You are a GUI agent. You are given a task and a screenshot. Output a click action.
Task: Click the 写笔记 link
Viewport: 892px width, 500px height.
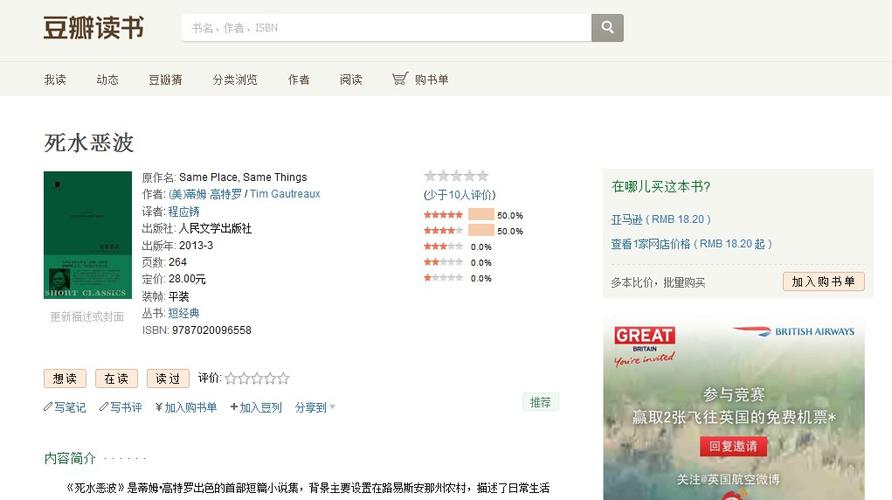[70, 407]
